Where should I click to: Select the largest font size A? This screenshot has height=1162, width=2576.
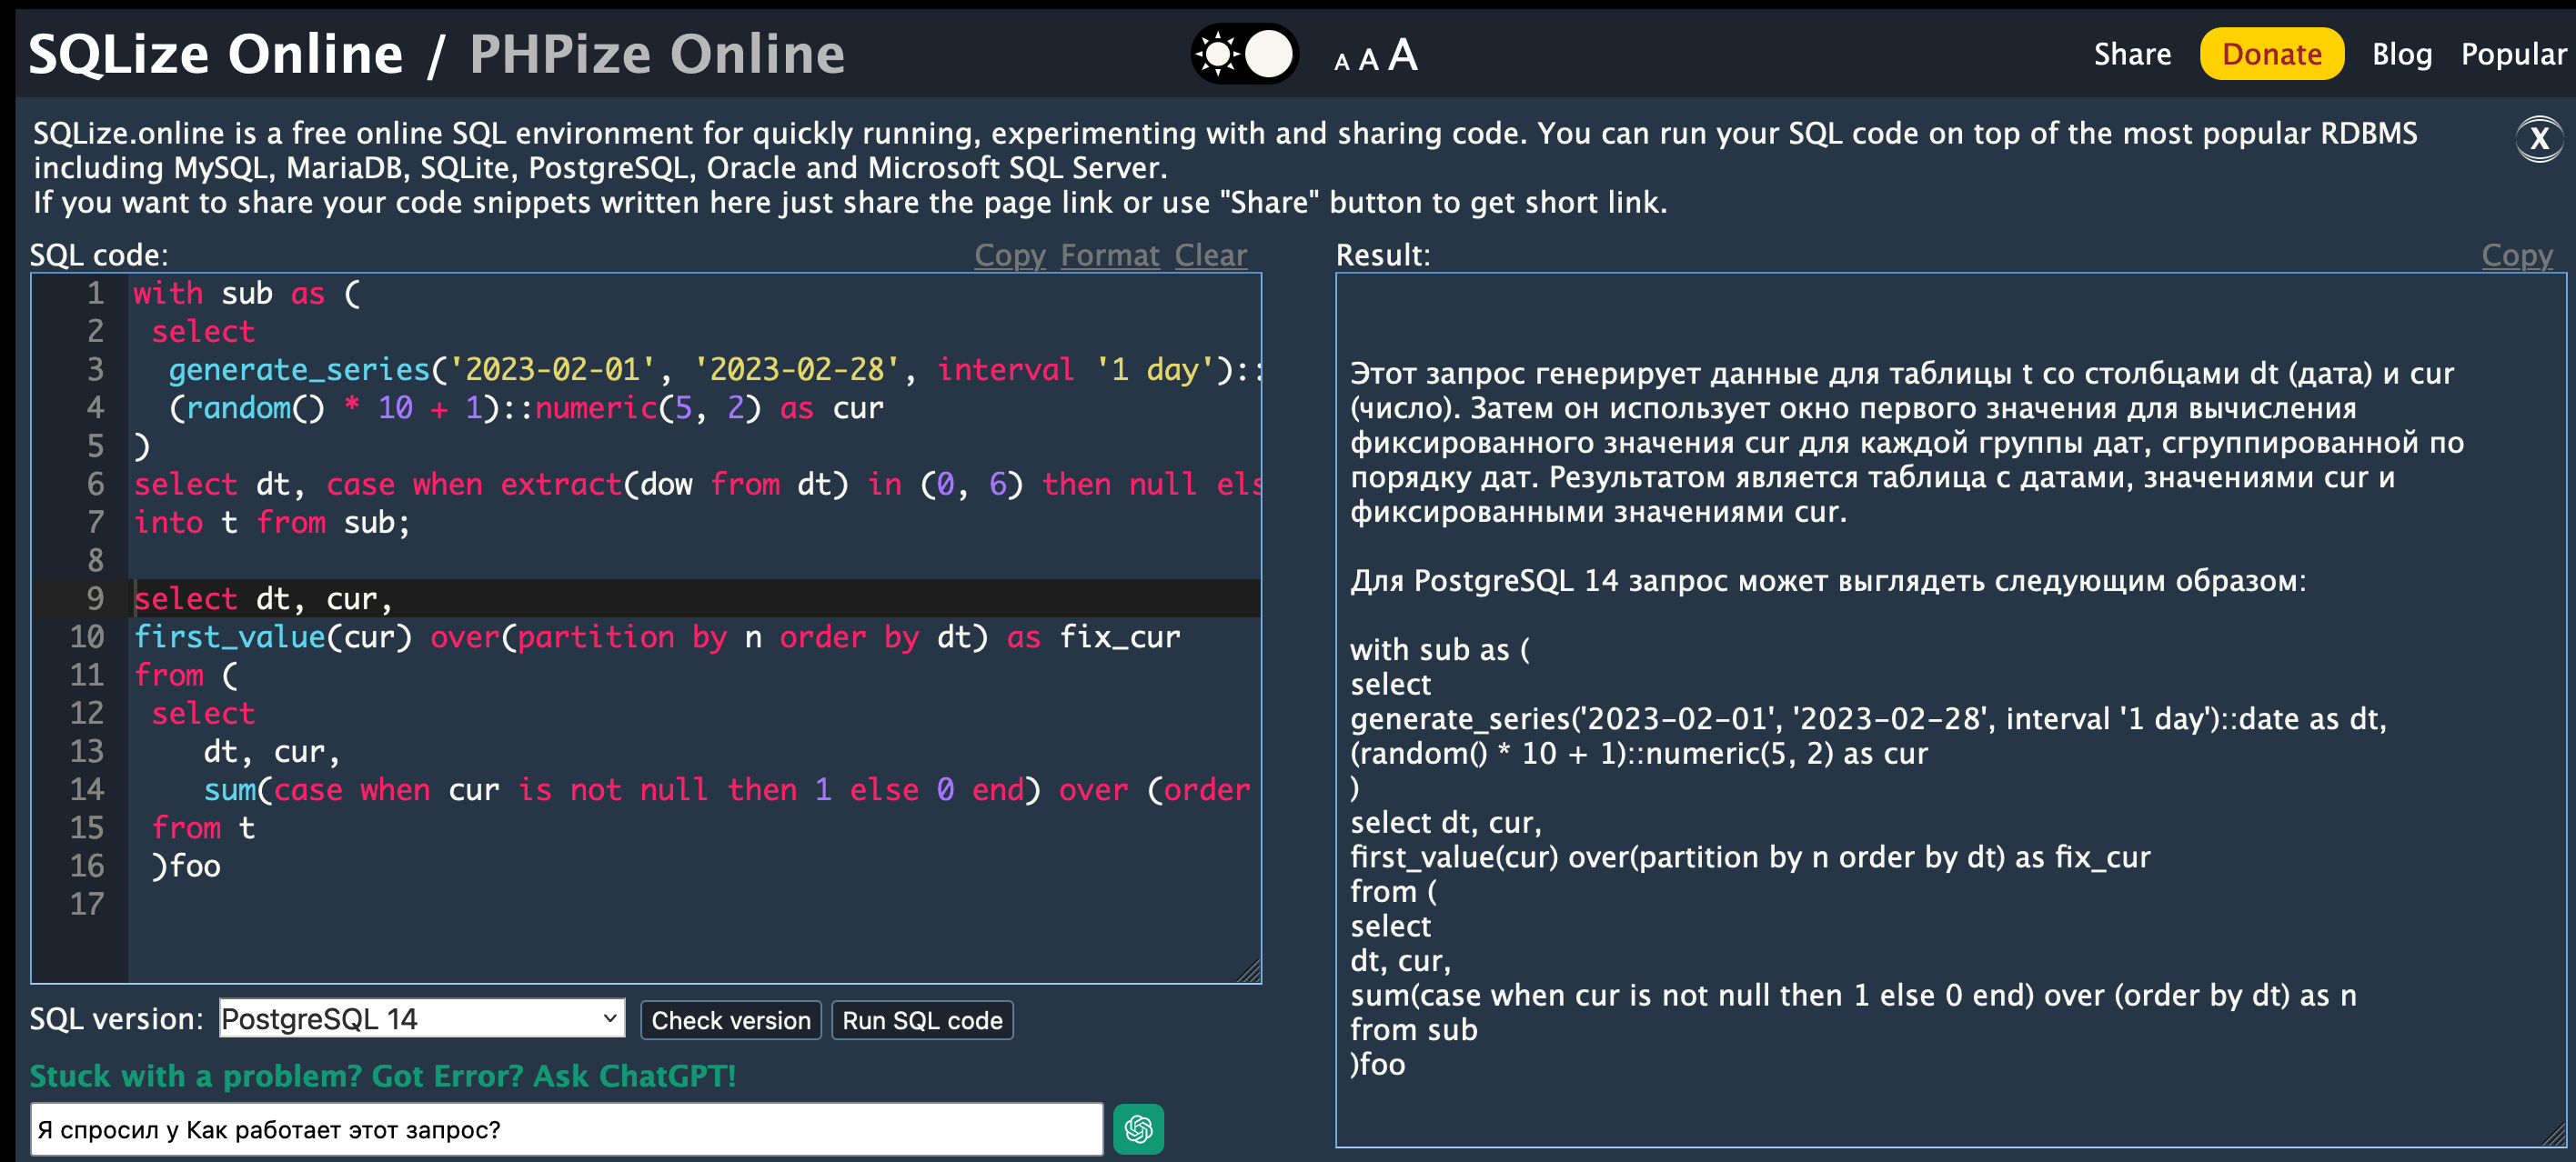(1402, 55)
